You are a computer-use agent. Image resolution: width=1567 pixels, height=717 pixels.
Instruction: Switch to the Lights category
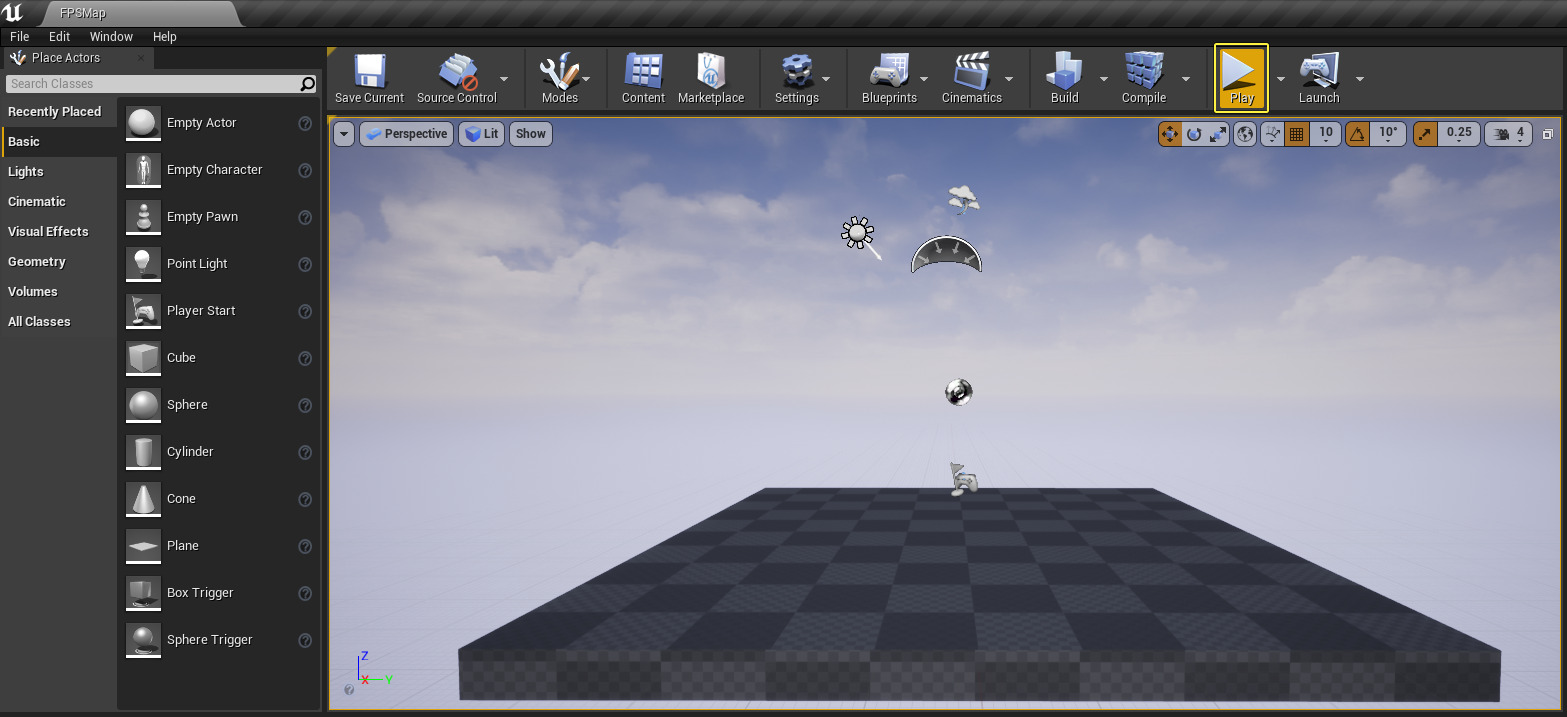[27, 171]
